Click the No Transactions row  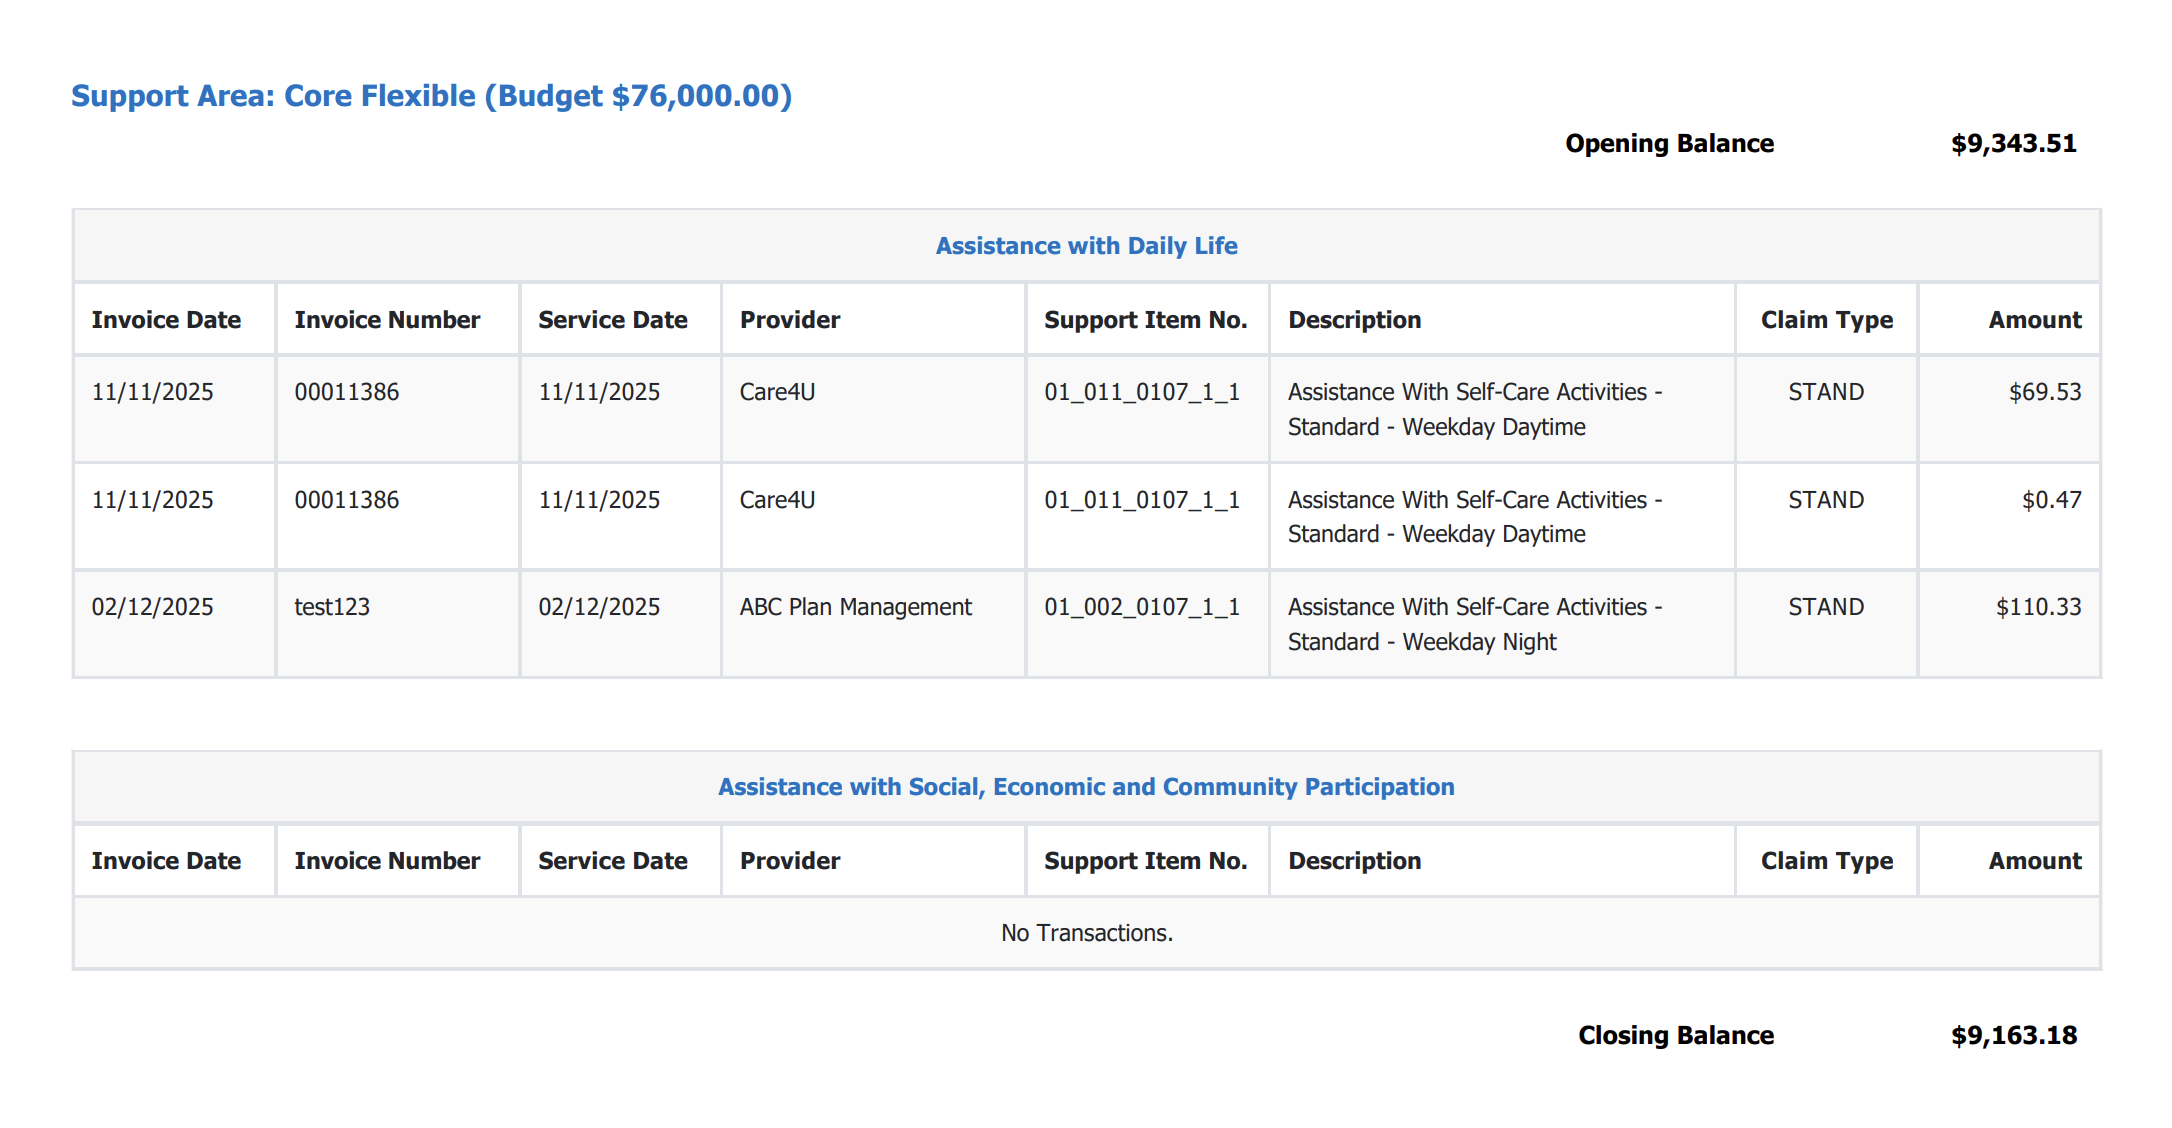coord(1086,933)
